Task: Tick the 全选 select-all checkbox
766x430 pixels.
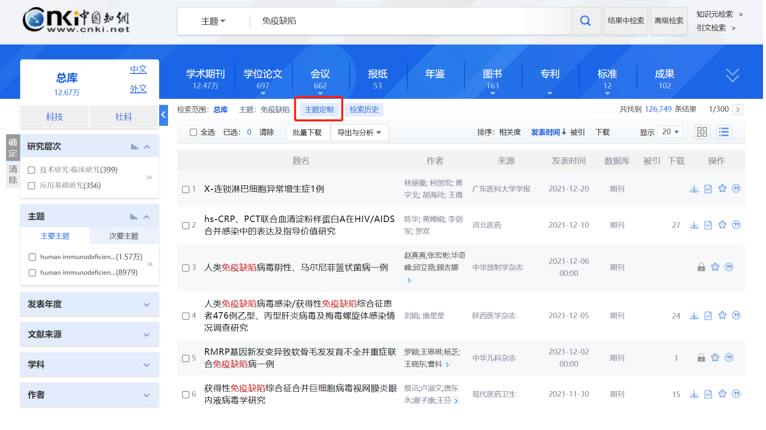Action: tap(193, 133)
